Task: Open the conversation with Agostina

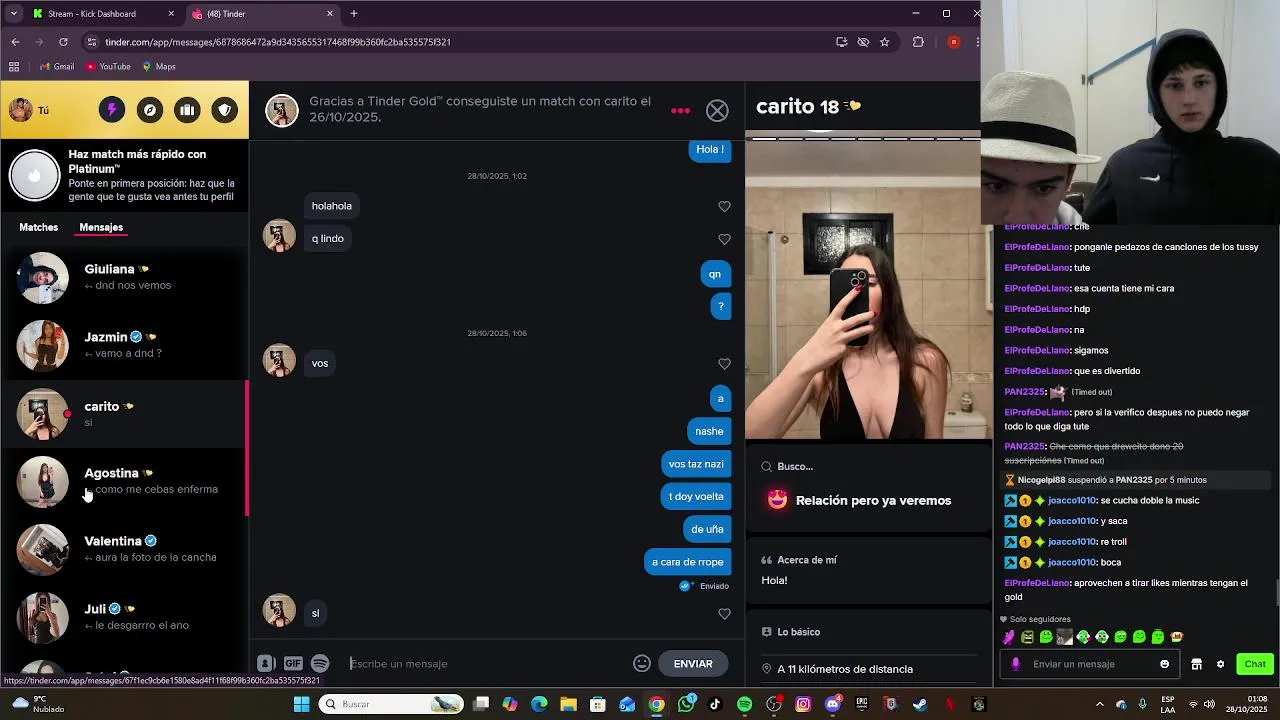Action: tap(124, 481)
